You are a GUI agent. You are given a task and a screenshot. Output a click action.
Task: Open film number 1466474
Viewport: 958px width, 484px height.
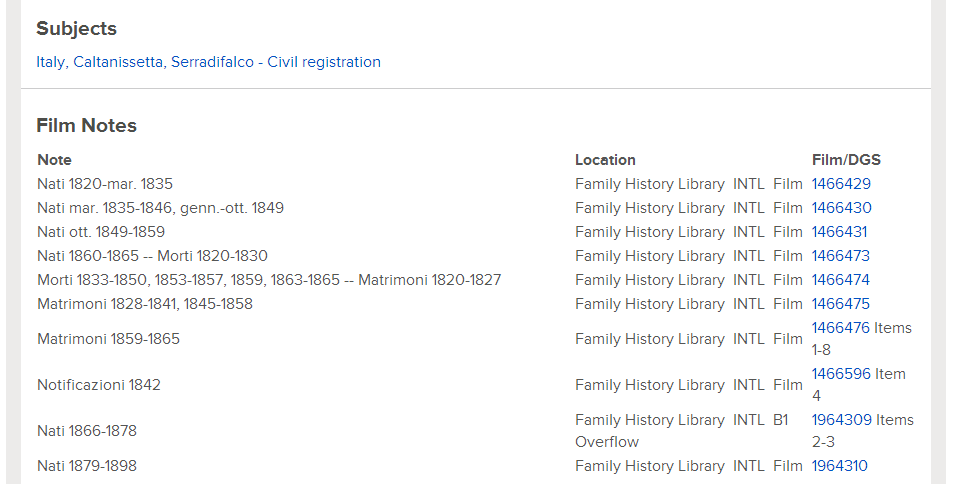click(x=841, y=280)
